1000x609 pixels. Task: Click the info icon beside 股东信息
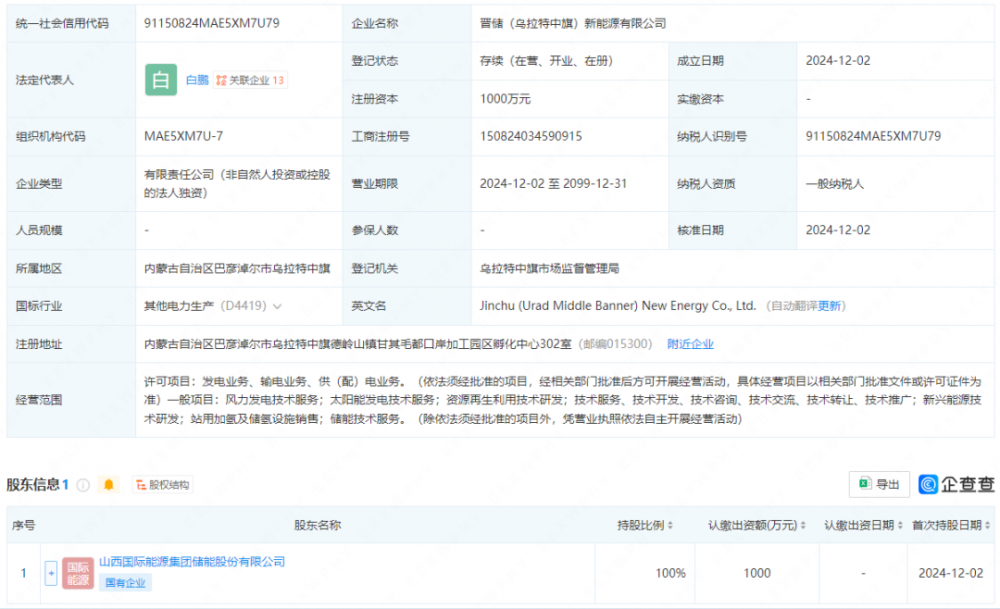pos(83,485)
